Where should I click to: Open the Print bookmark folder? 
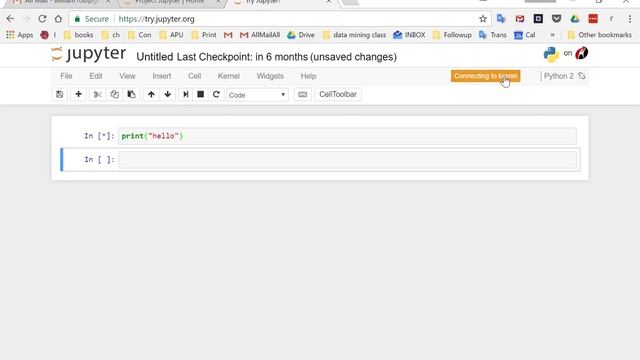(x=204, y=35)
